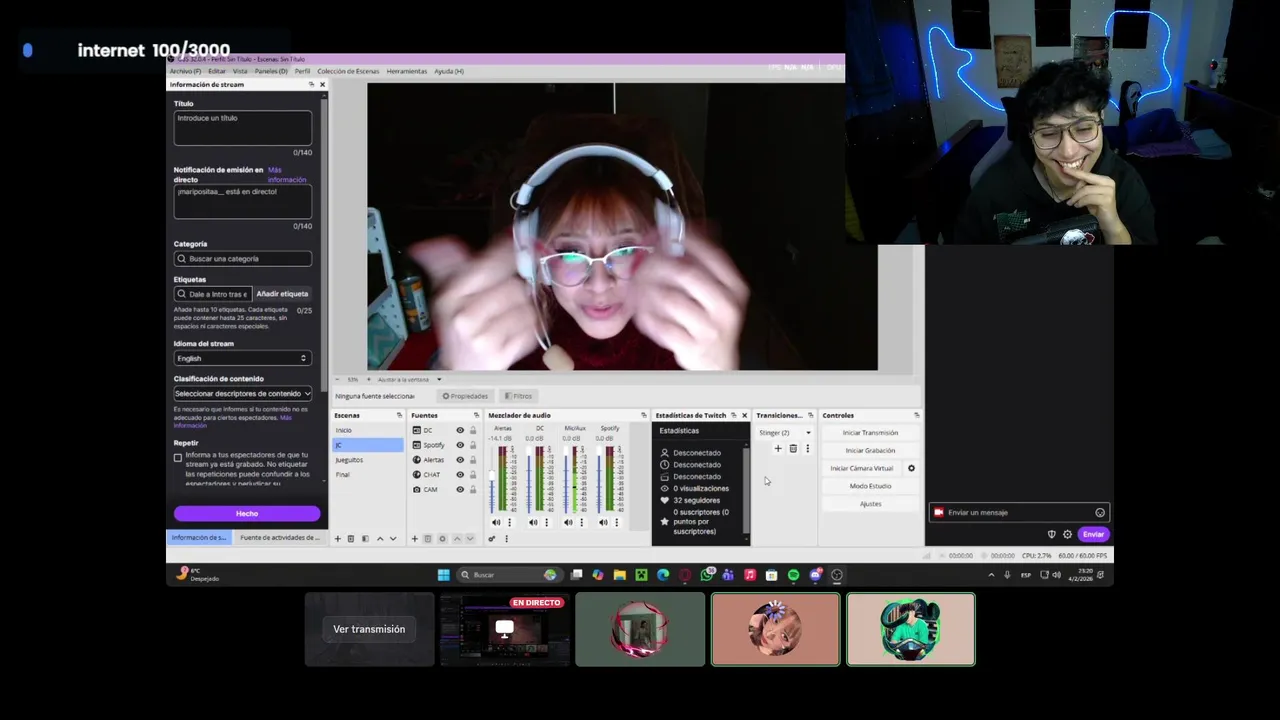
Task: Open Clasificación de contenido descriptors dropdown
Action: click(242, 393)
